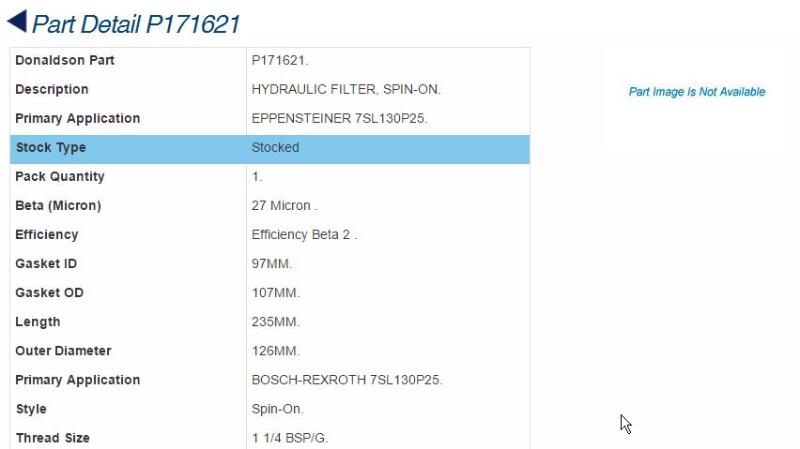Click the Efficiency Beta 2 value
This screenshot has width=800, height=449.
tap(304, 235)
